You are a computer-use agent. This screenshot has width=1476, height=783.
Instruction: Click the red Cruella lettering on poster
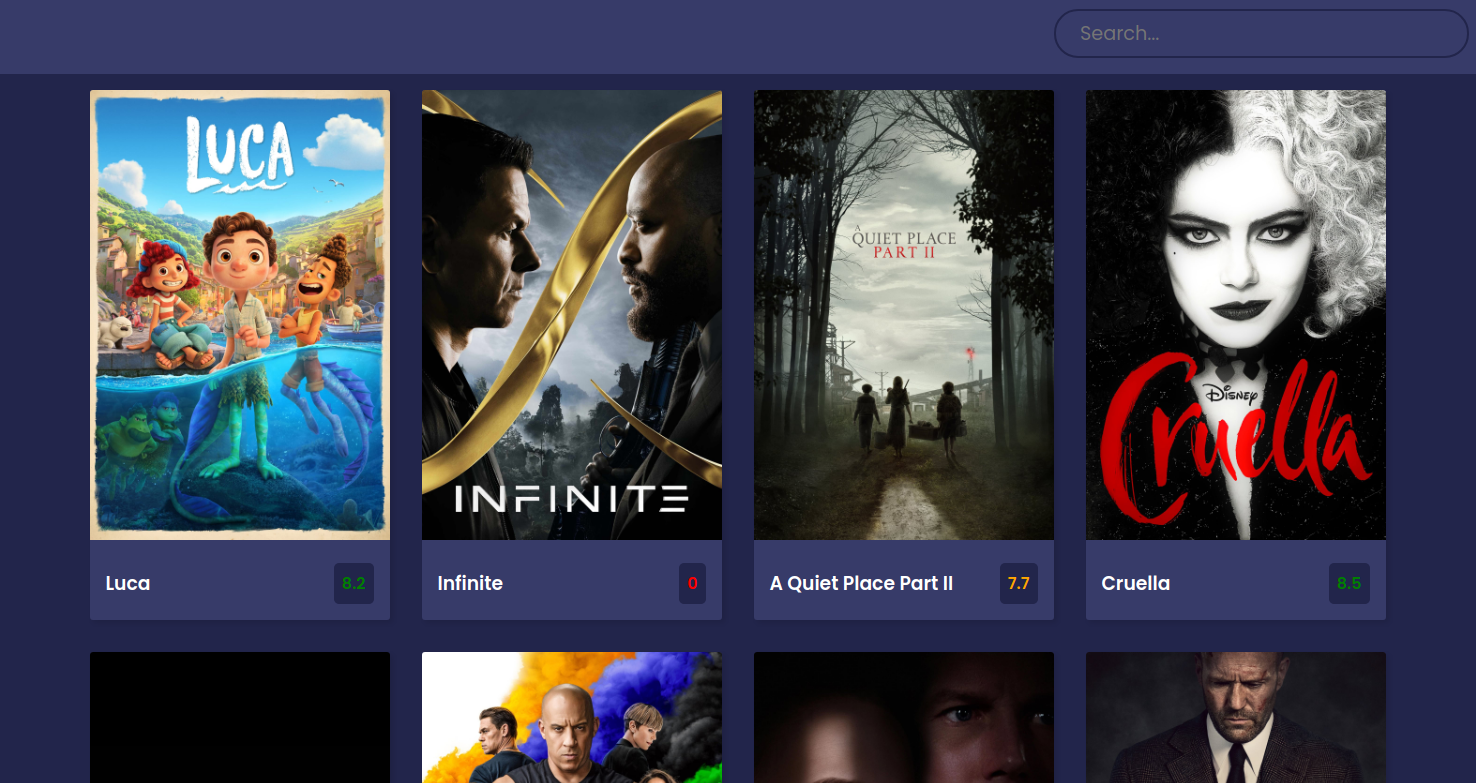pyautogui.click(x=1235, y=440)
